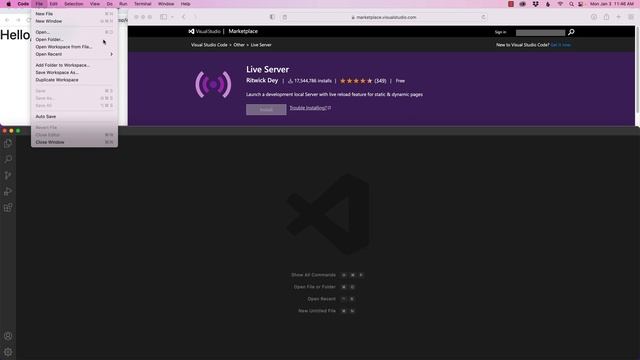This screenshot has width=640, height=360.
Task: Click the Install button for Live Server
Action: pyautogui.click(x=266, y=109)
